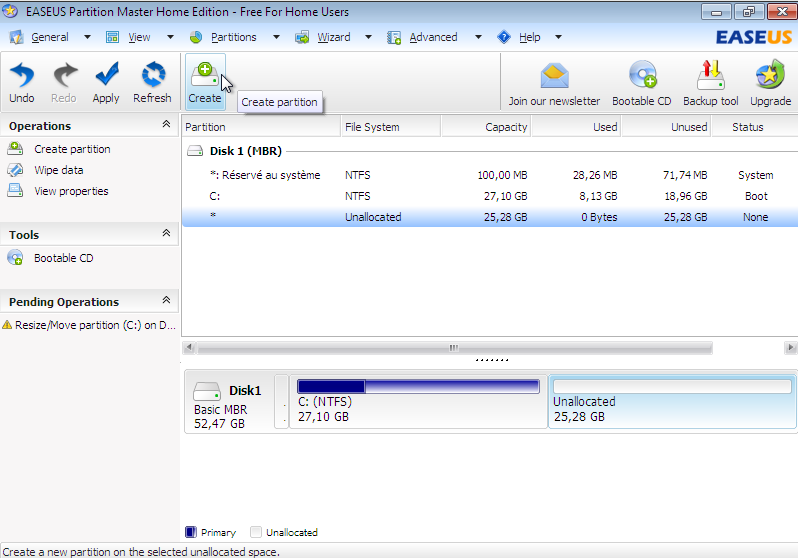
Task: Collapse the Pending Operations panel
Action: pyautogui.click(x=166, y=300)
